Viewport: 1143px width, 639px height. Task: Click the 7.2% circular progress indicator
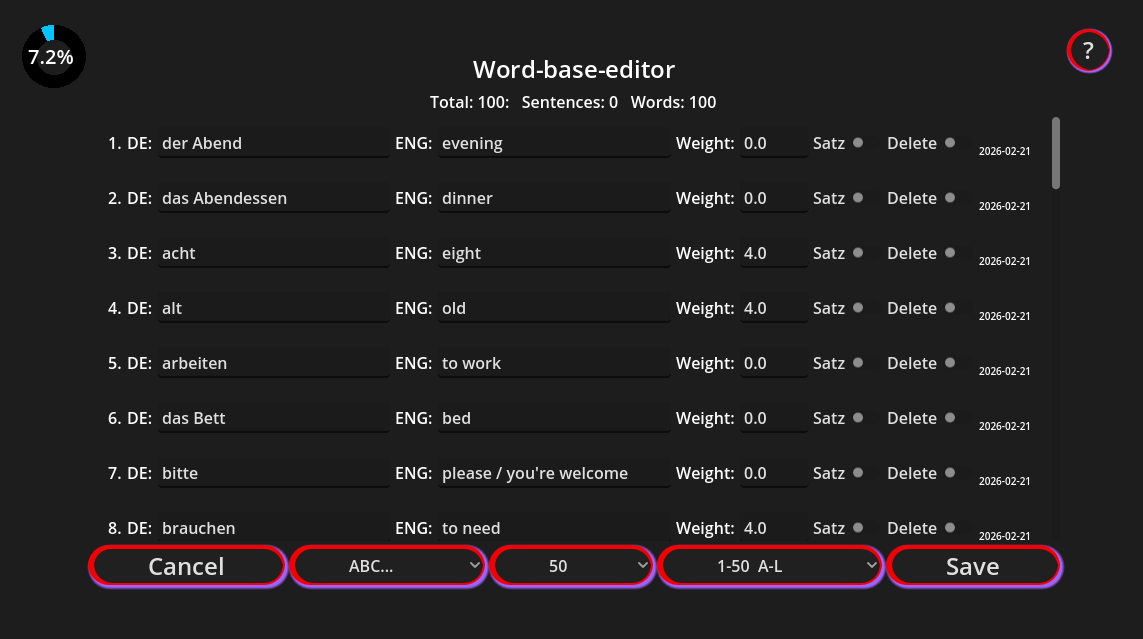tap(53, 57)
